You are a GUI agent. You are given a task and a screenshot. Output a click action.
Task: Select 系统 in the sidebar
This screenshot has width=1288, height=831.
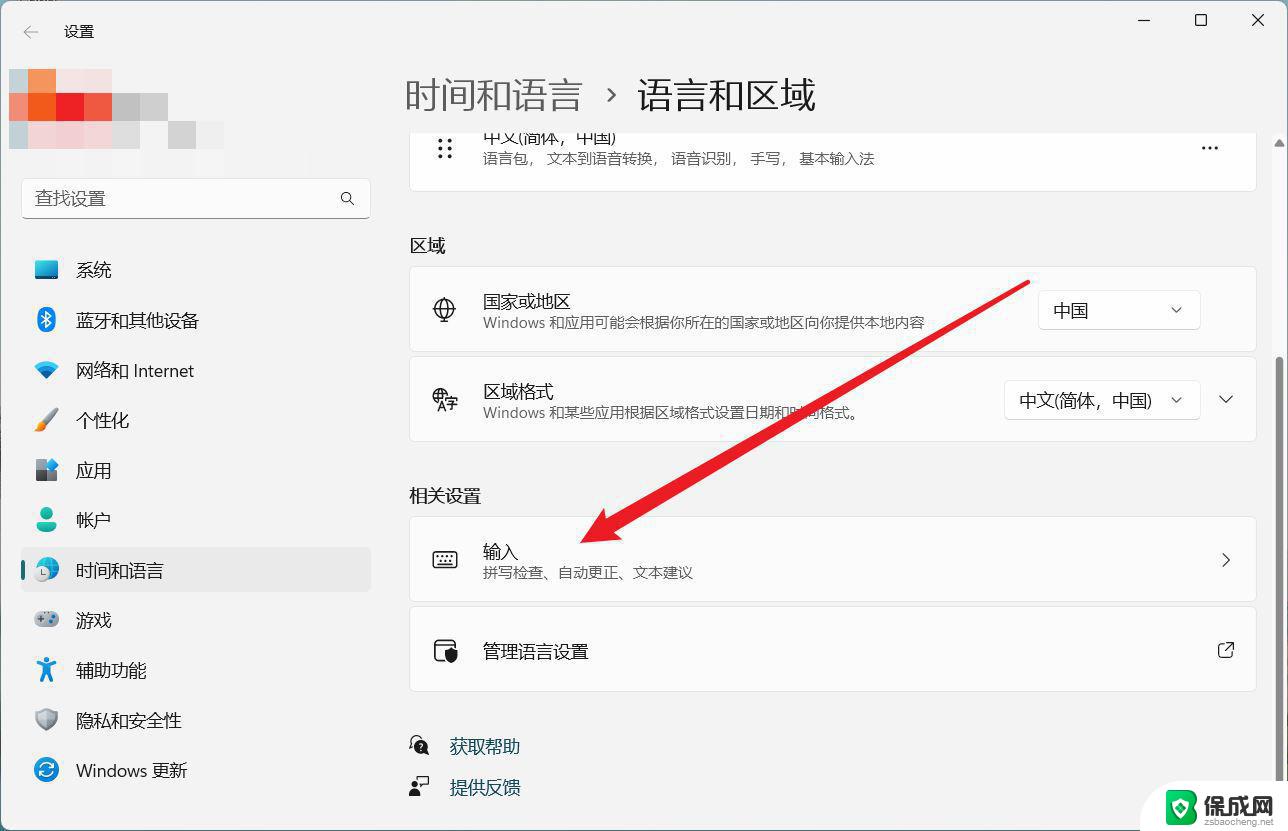click(196, 270)
